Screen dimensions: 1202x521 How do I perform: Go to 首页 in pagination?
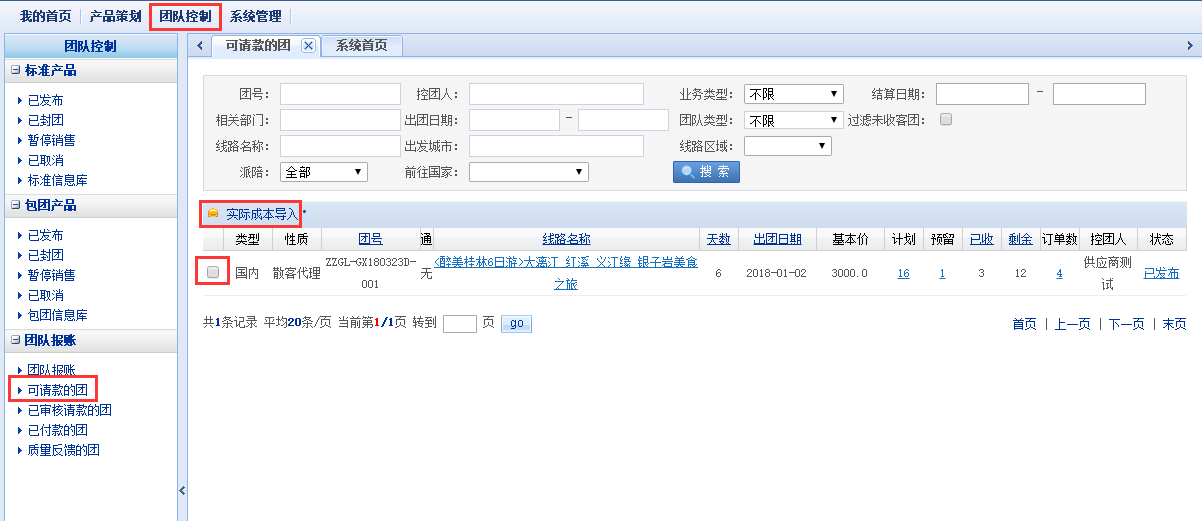tap(1024, 324)
